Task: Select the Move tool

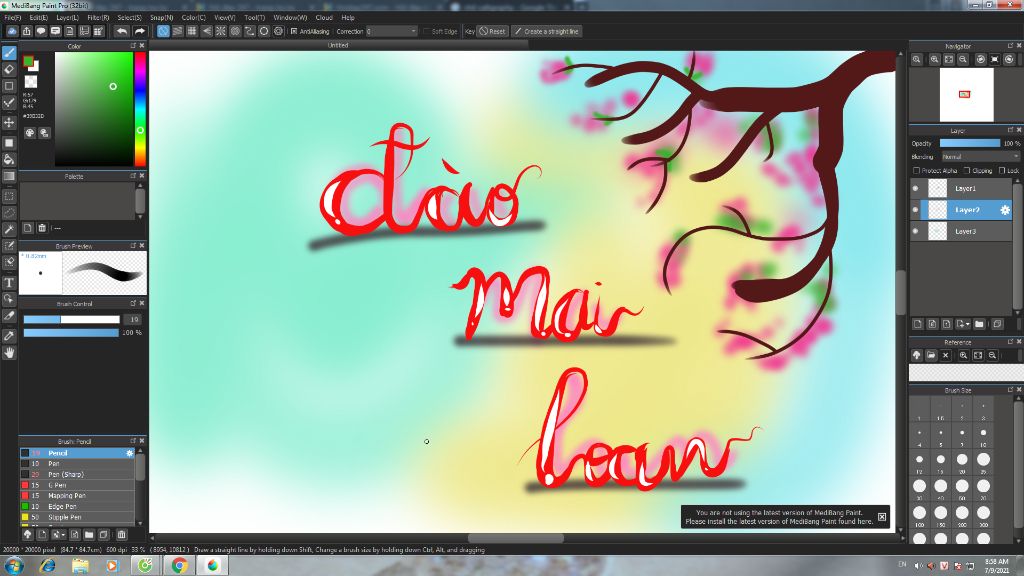Action: (x=9, y=122)
